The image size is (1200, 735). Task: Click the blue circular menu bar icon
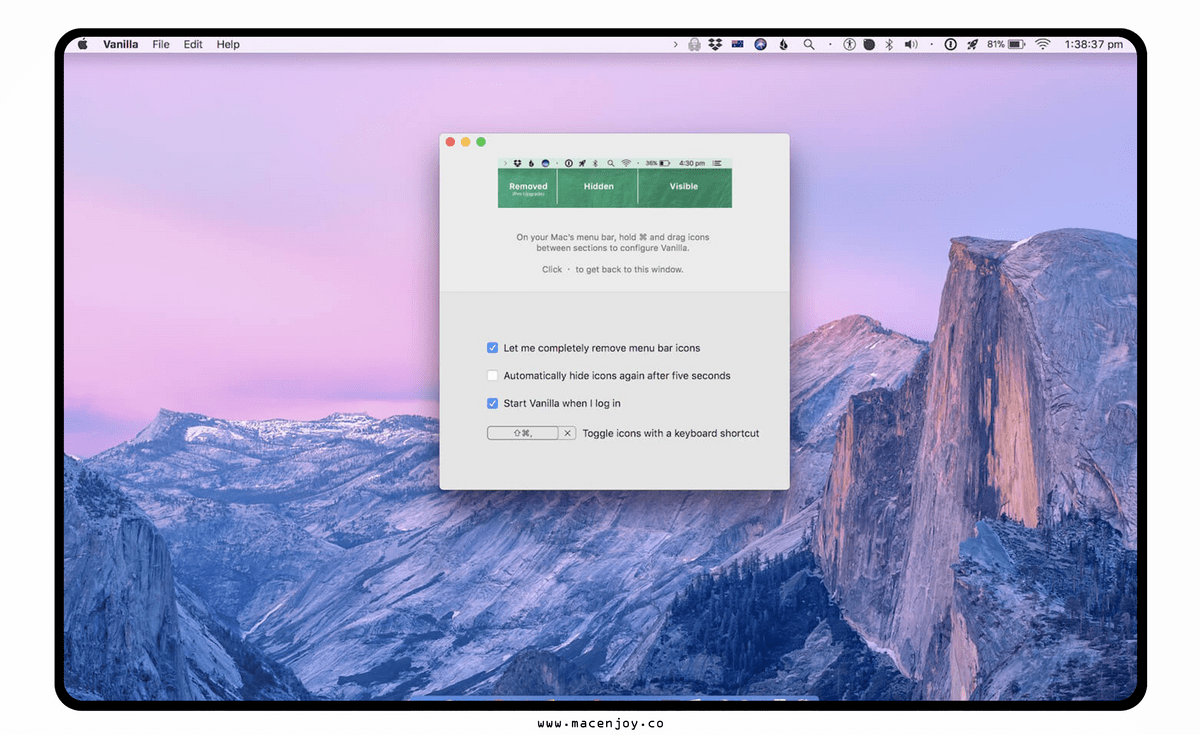[761, 45]
